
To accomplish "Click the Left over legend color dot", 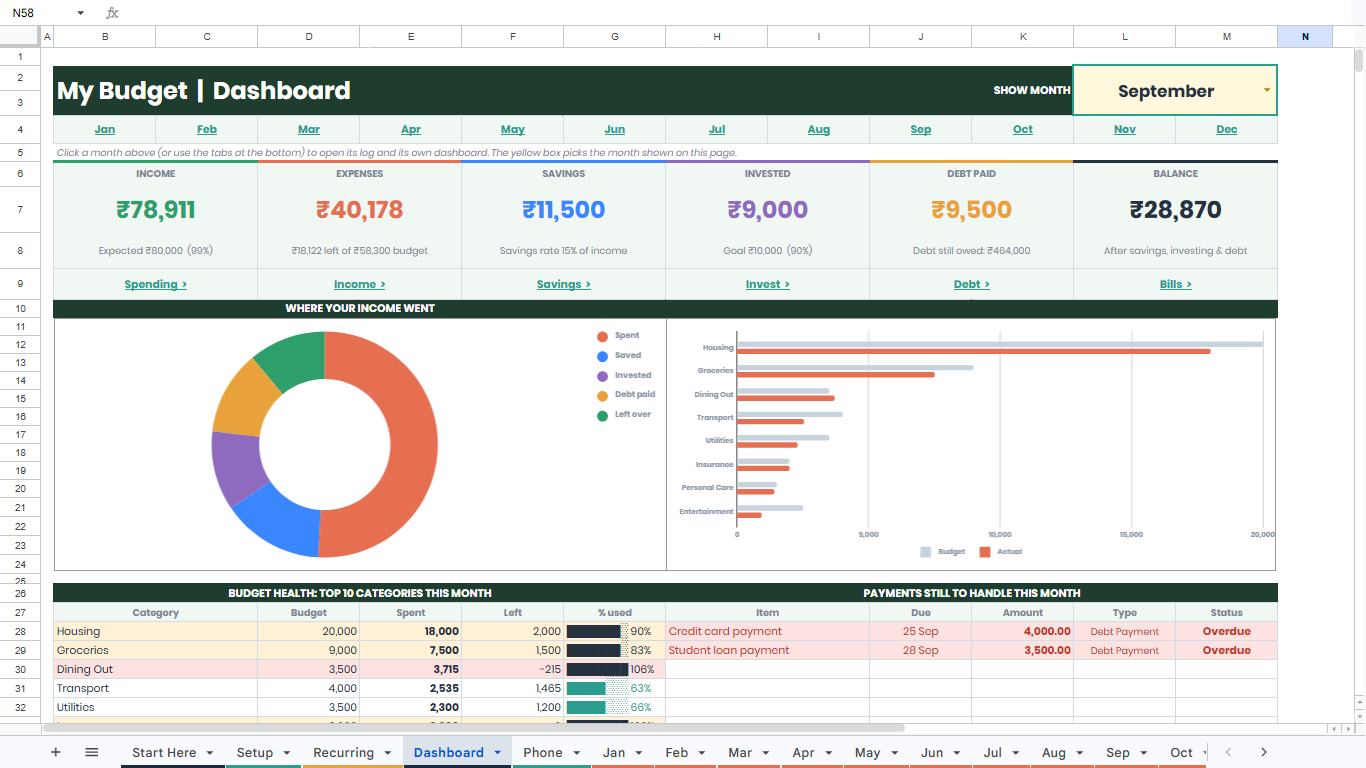I will coord(602,416).
